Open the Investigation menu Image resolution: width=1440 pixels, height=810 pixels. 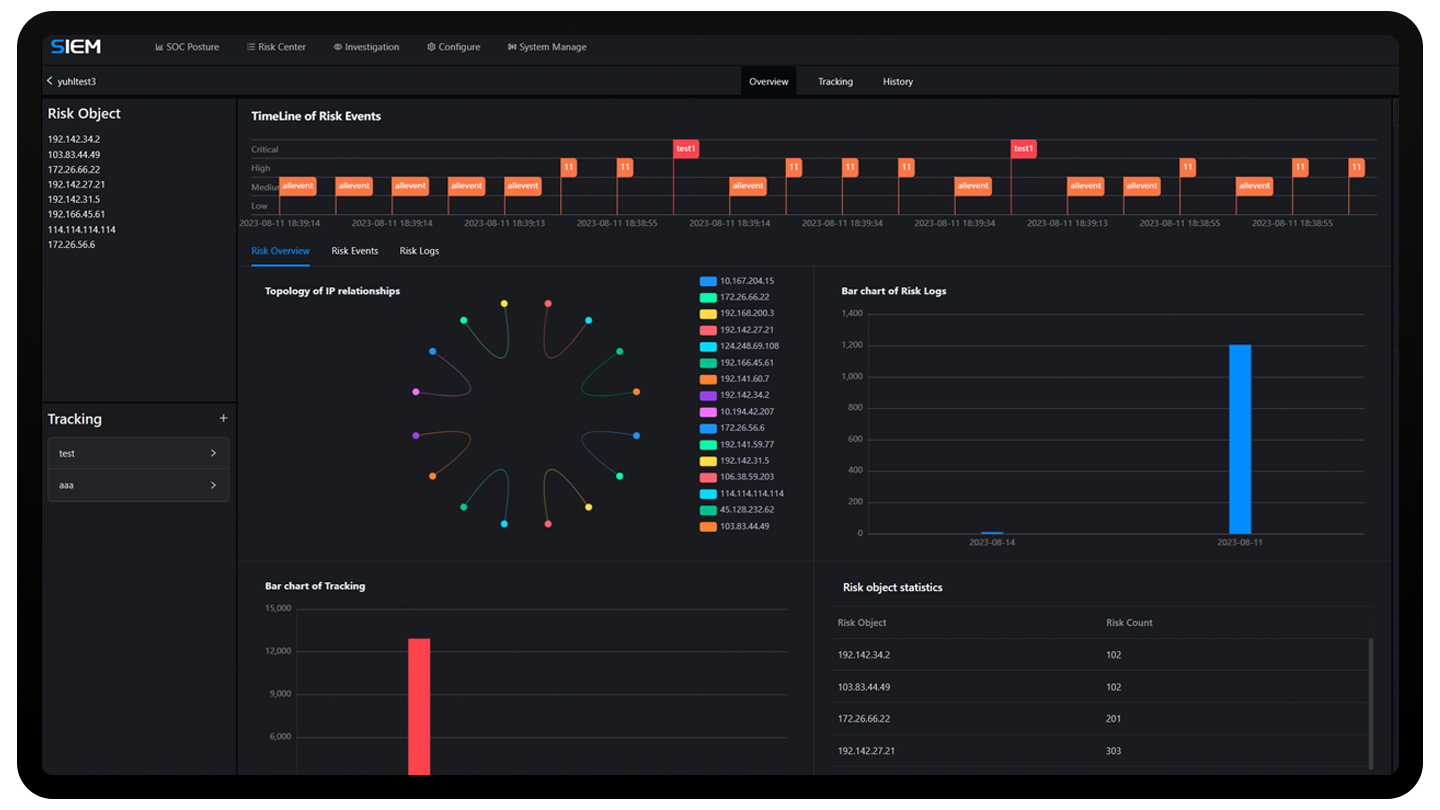pyautogui.click(x=366, y=47)
